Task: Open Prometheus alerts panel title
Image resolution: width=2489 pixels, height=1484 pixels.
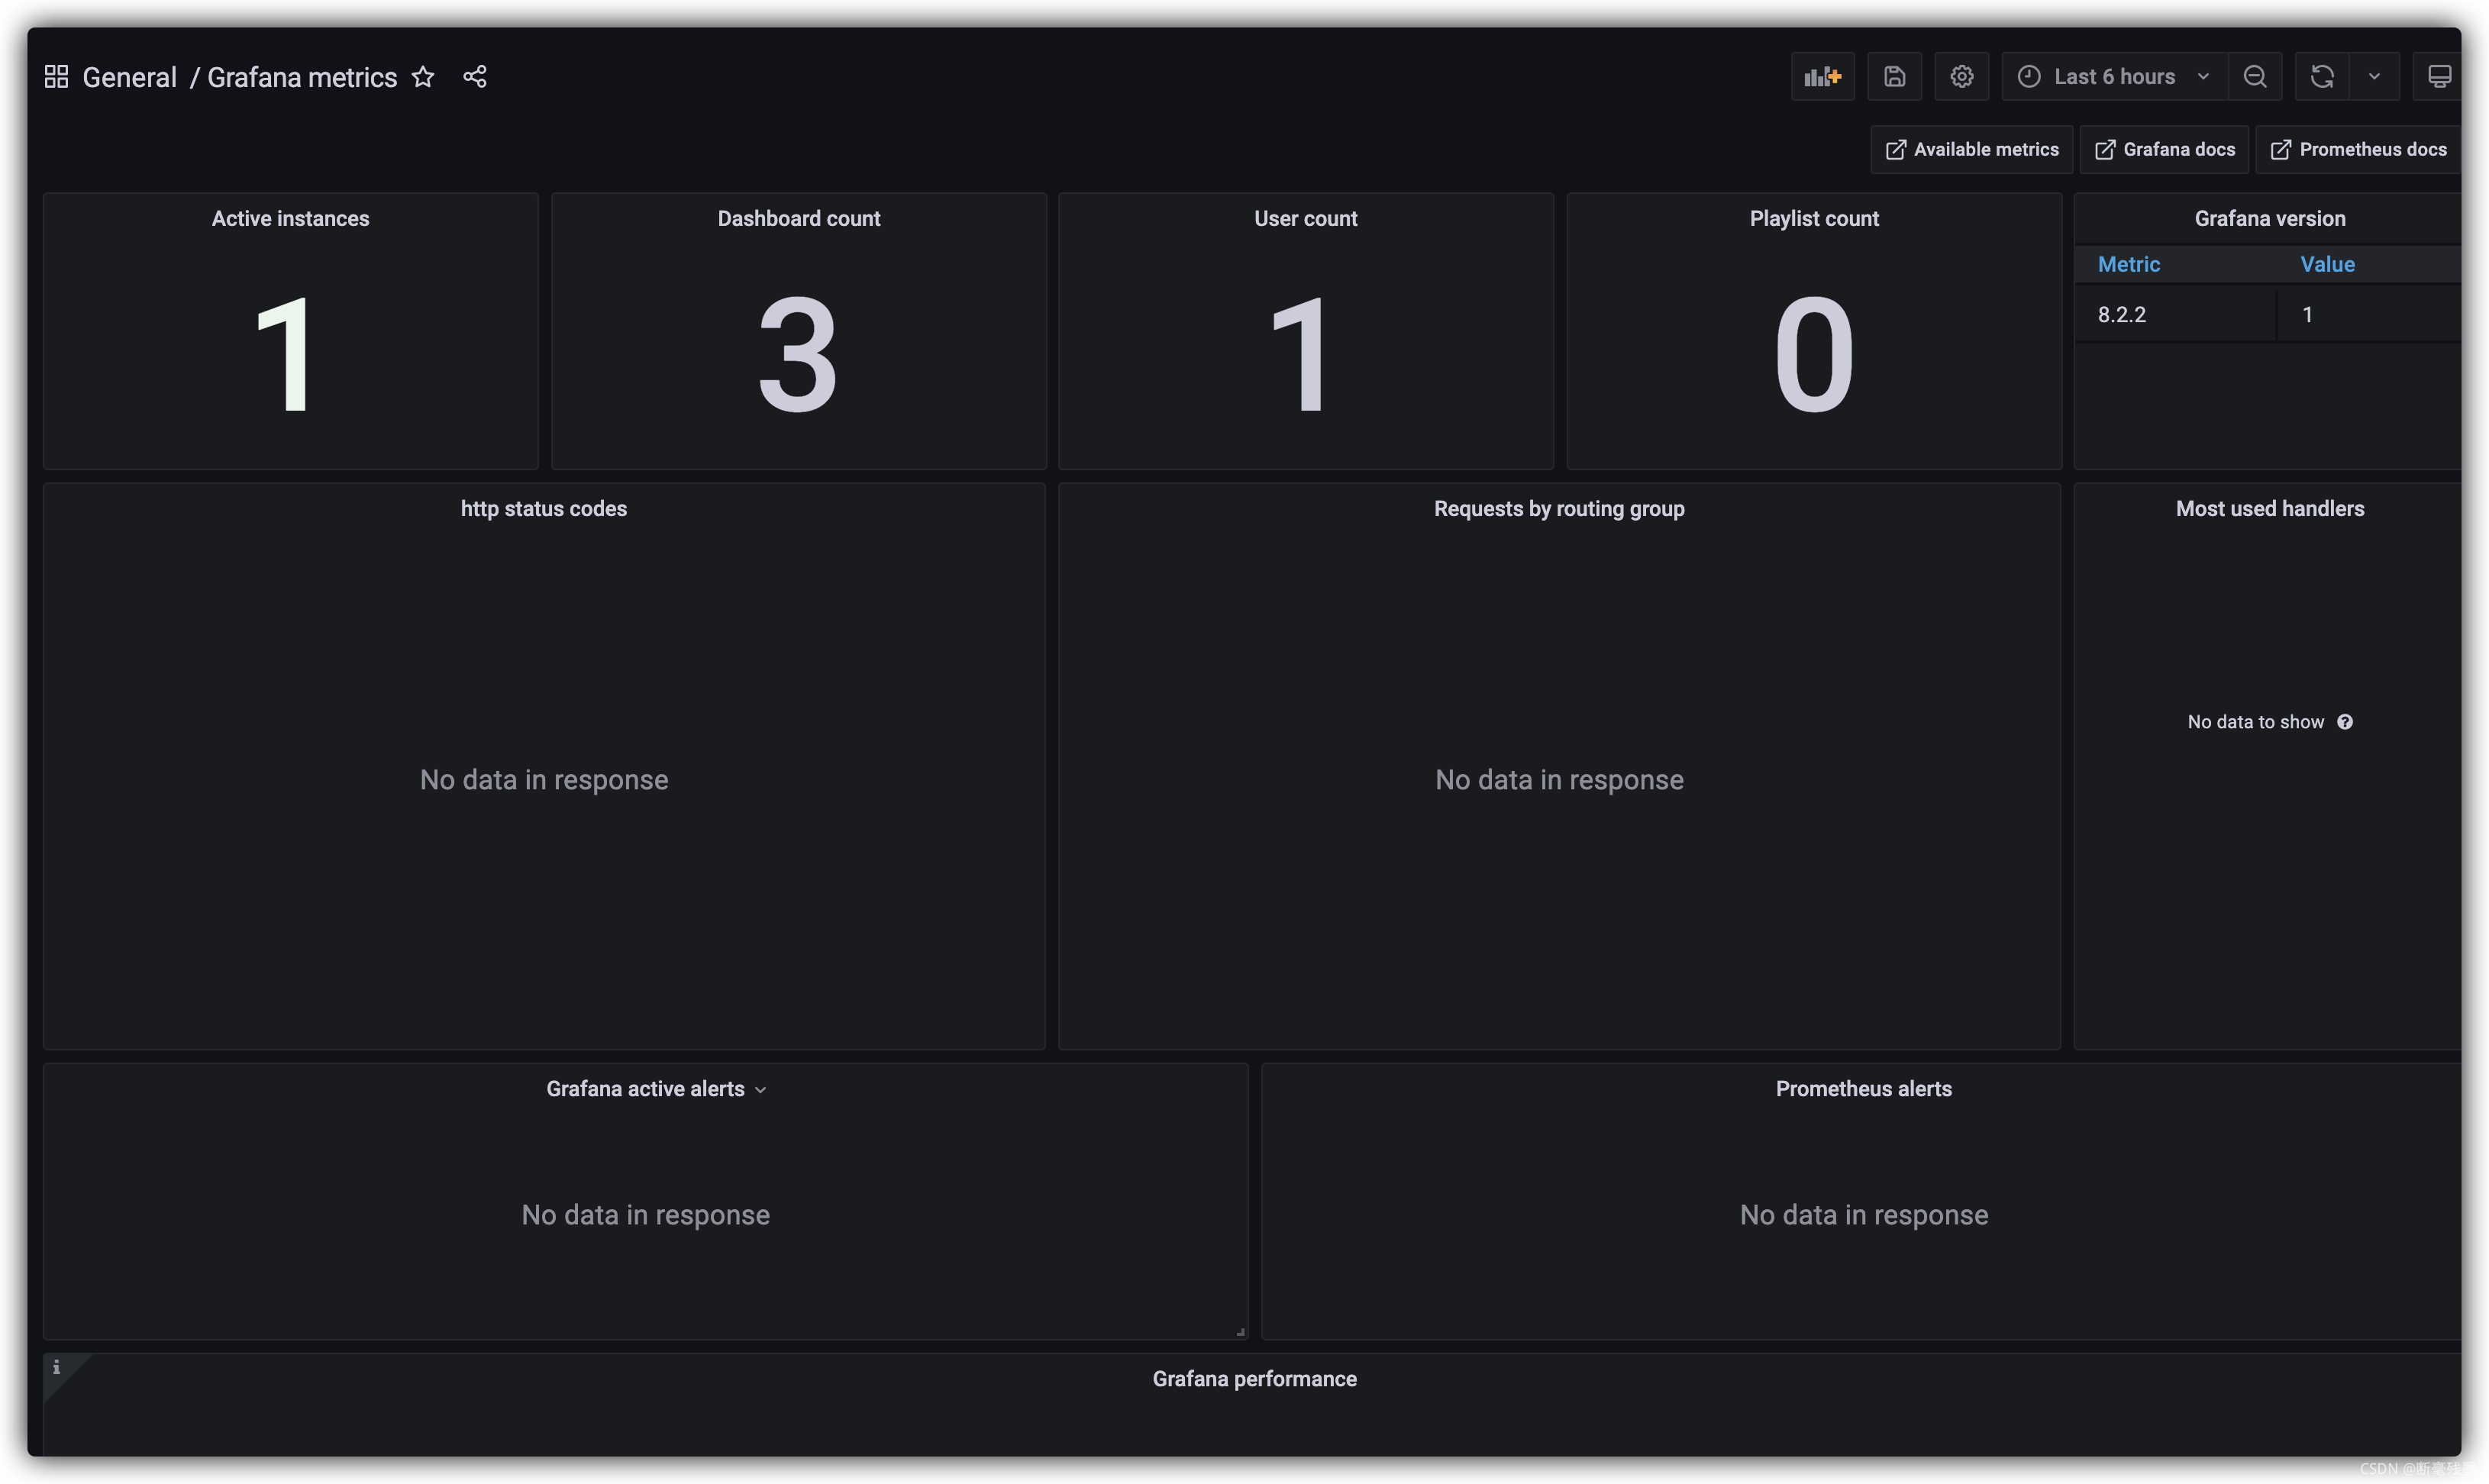Action: coord(1863,1088)
